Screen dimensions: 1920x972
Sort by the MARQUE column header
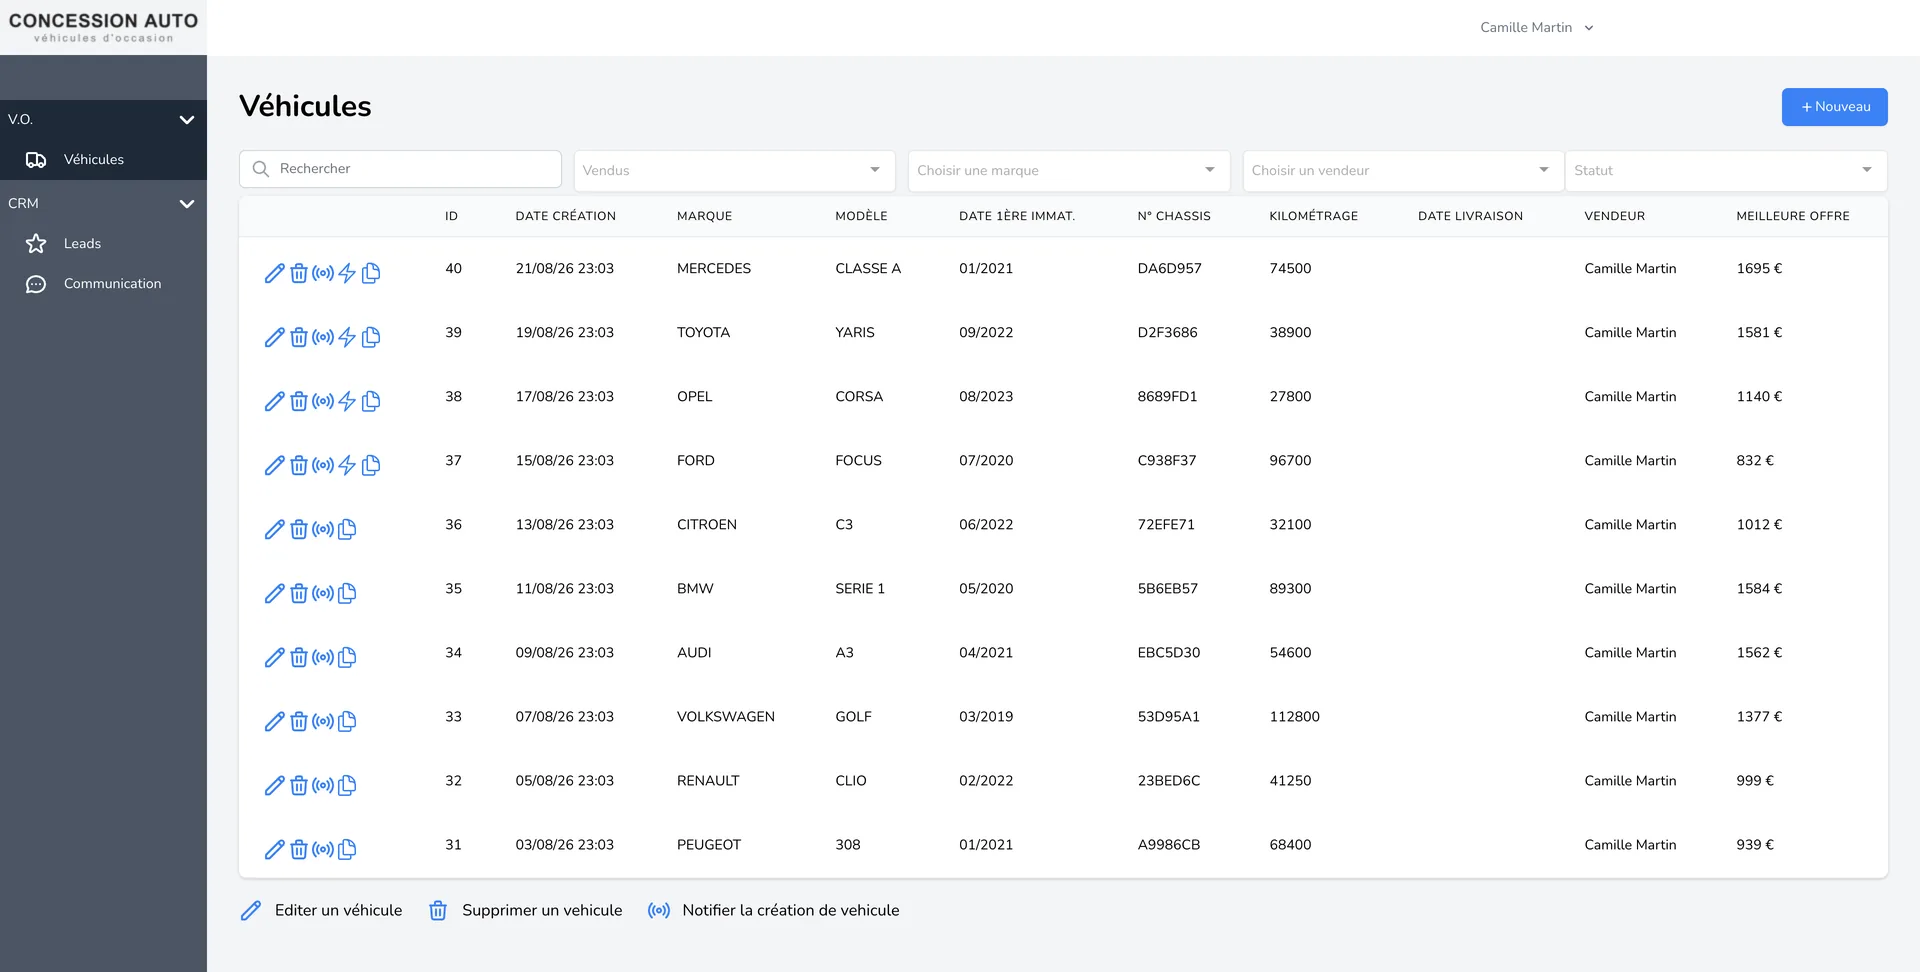pyautogui.click(x=704, y=216)
